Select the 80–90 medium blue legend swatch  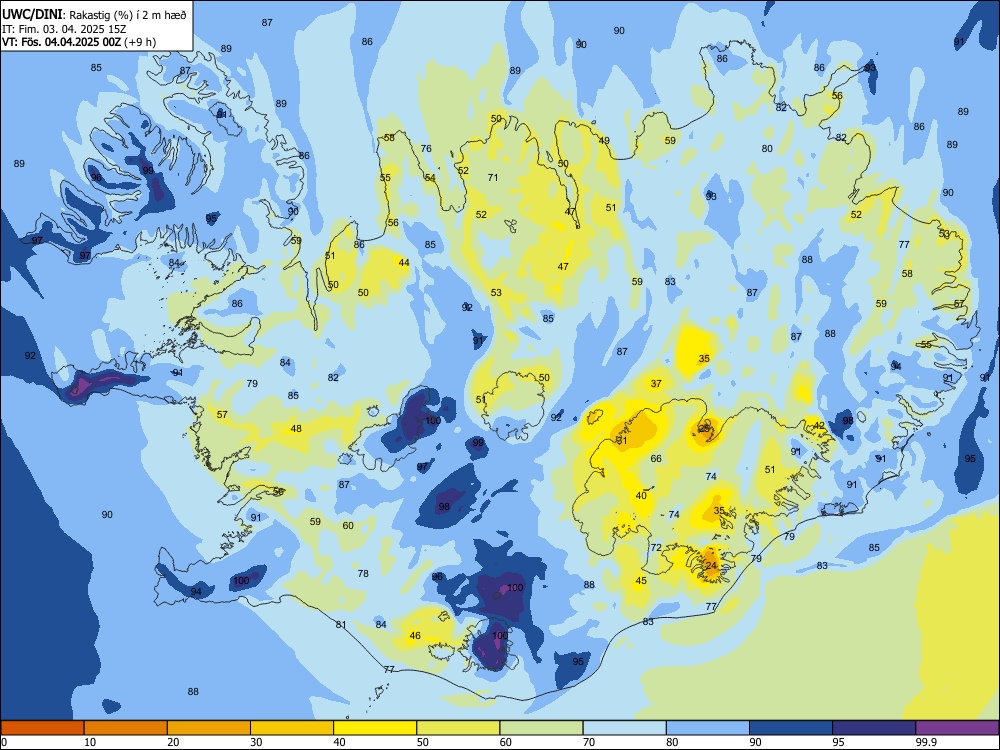(708, 728)
